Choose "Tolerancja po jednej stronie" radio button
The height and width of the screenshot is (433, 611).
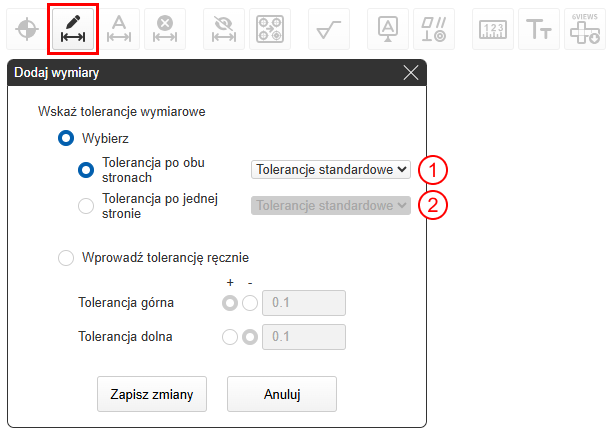coord(86,206)
